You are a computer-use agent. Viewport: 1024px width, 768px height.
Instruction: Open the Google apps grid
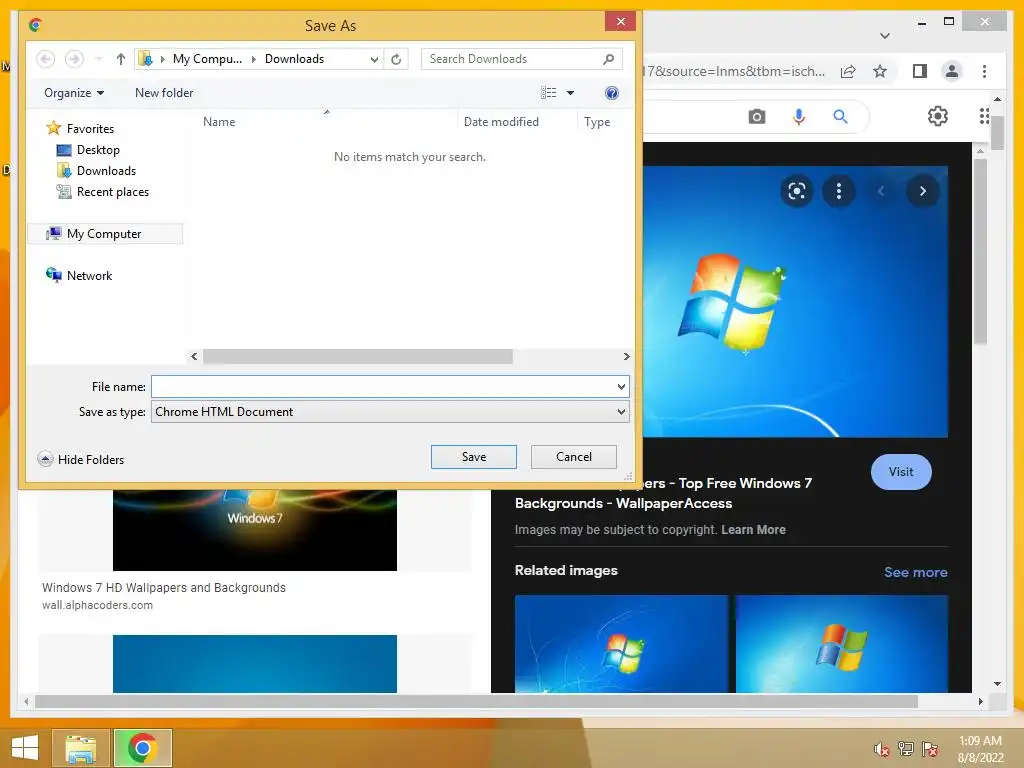[x=984, y=116]
